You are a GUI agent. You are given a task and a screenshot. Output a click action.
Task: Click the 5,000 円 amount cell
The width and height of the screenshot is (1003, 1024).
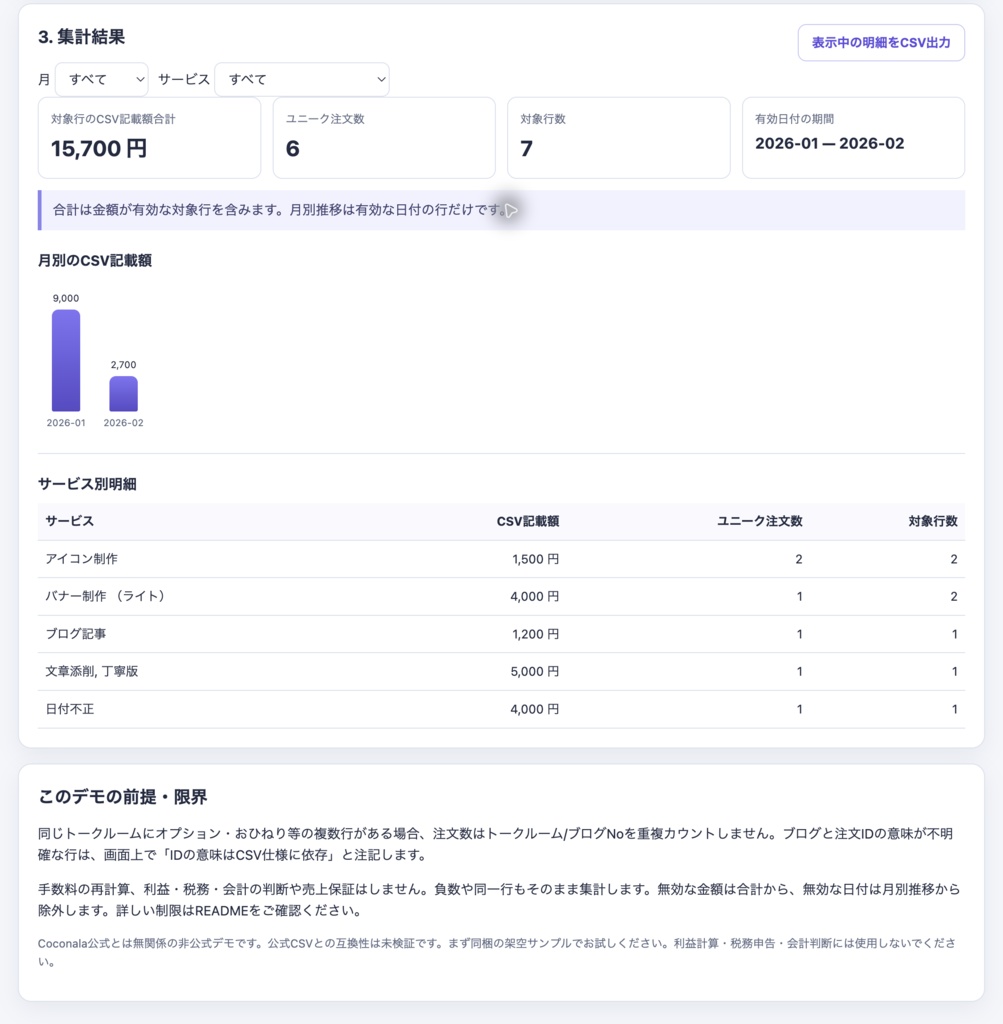click(x=535, y=671)
